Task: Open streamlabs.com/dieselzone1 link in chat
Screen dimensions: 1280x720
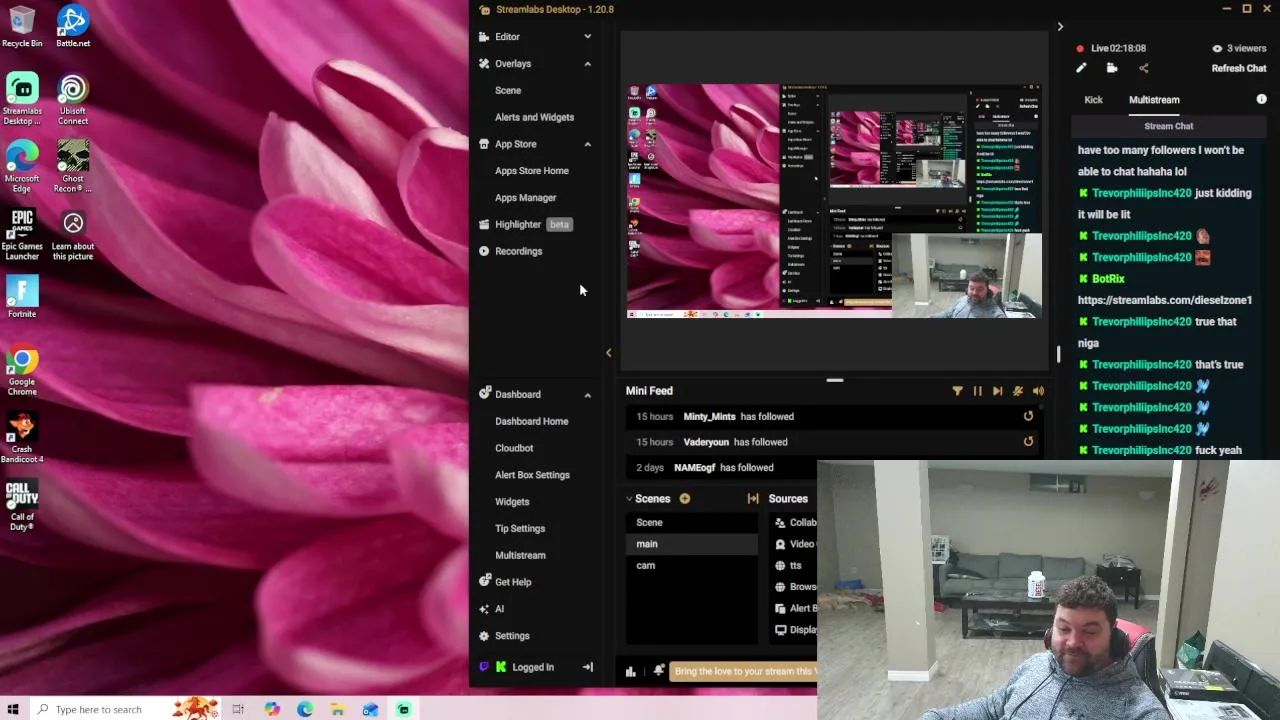Action: click(x=1164, y=300)
